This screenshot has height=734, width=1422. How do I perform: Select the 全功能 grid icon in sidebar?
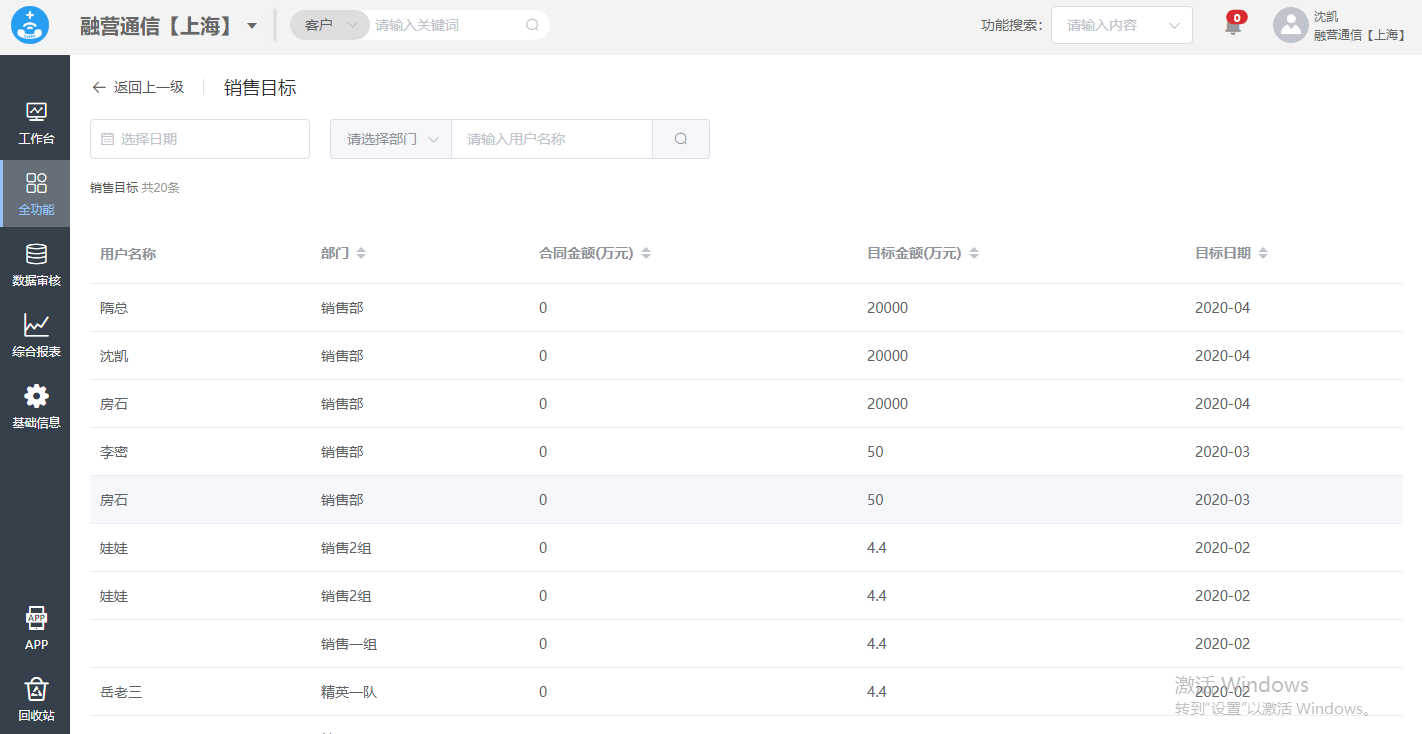coord(36,184)
